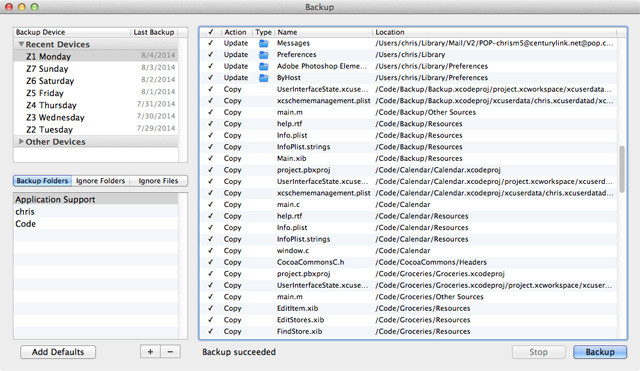Click the Stop button

pos(539,352)
